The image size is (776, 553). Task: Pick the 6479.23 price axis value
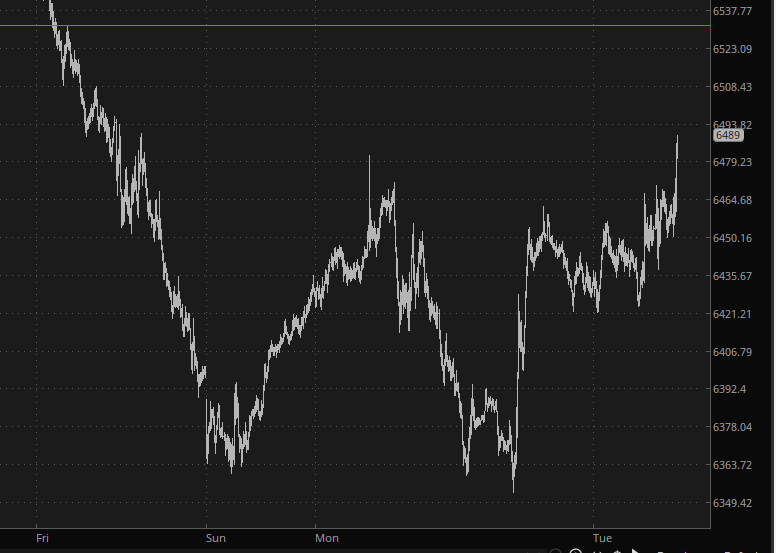pyautogui.click(x=732, y=162)
